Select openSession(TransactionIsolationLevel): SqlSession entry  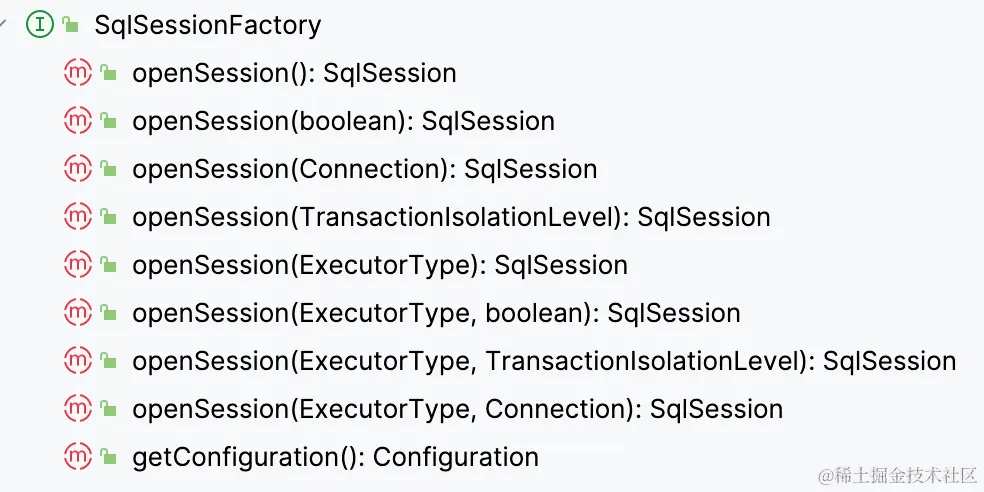coord(451,217)
